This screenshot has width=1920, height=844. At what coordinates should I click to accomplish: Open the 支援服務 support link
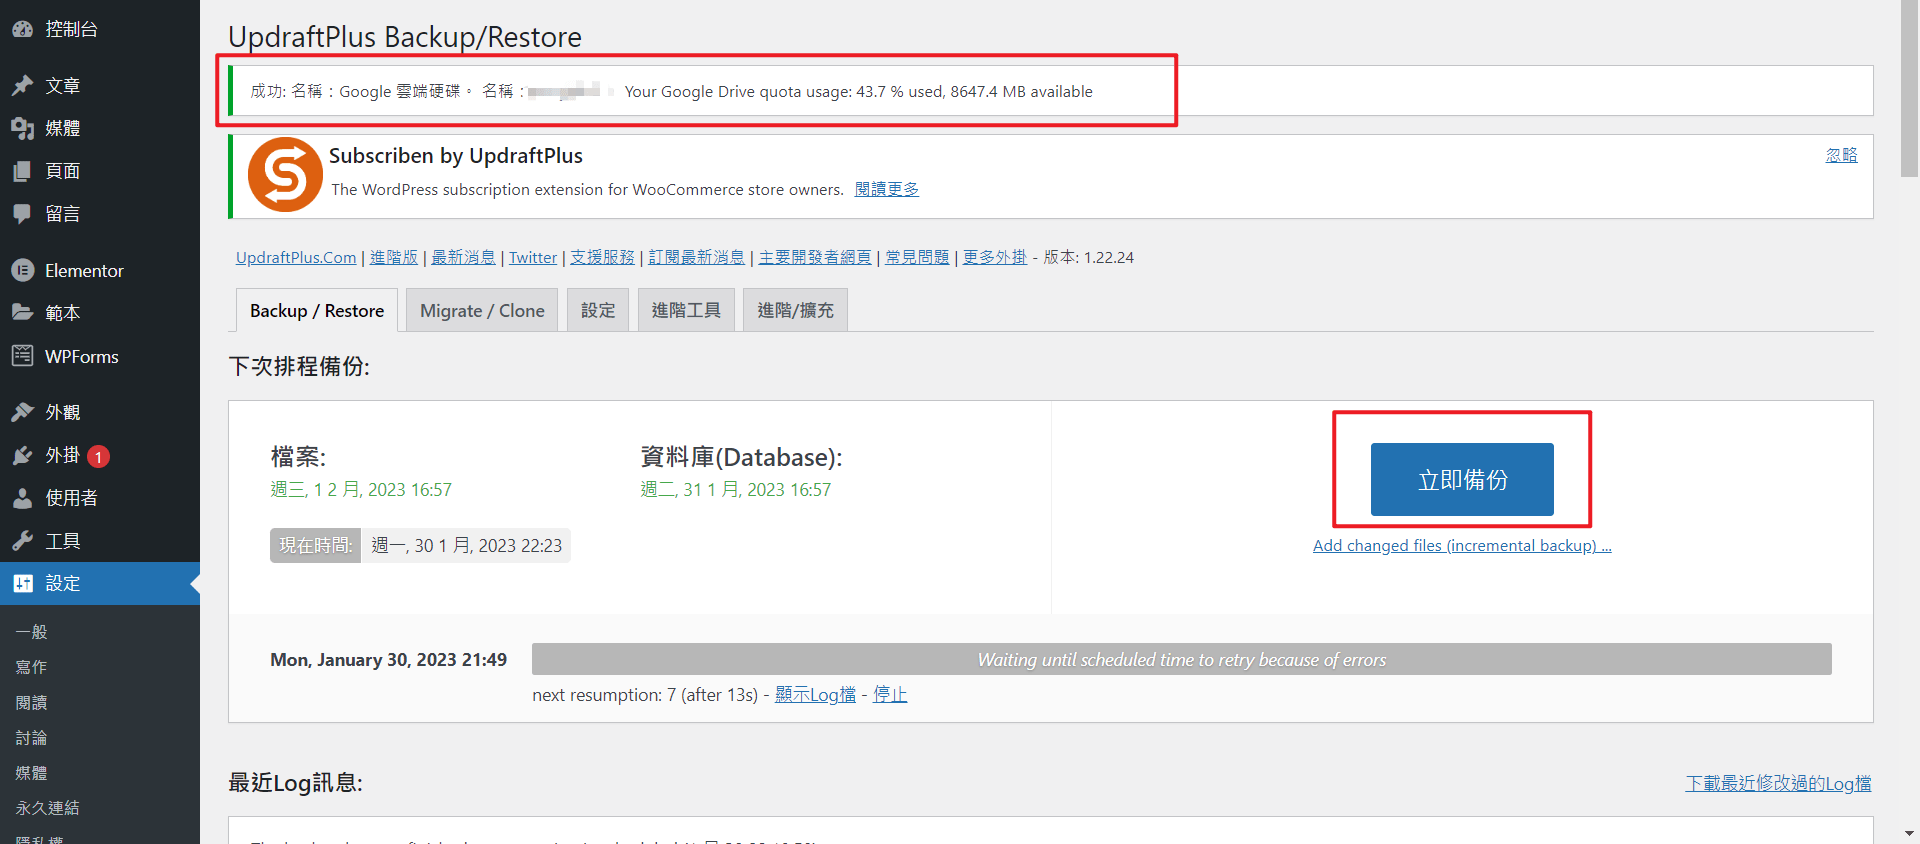coord(602,257)
